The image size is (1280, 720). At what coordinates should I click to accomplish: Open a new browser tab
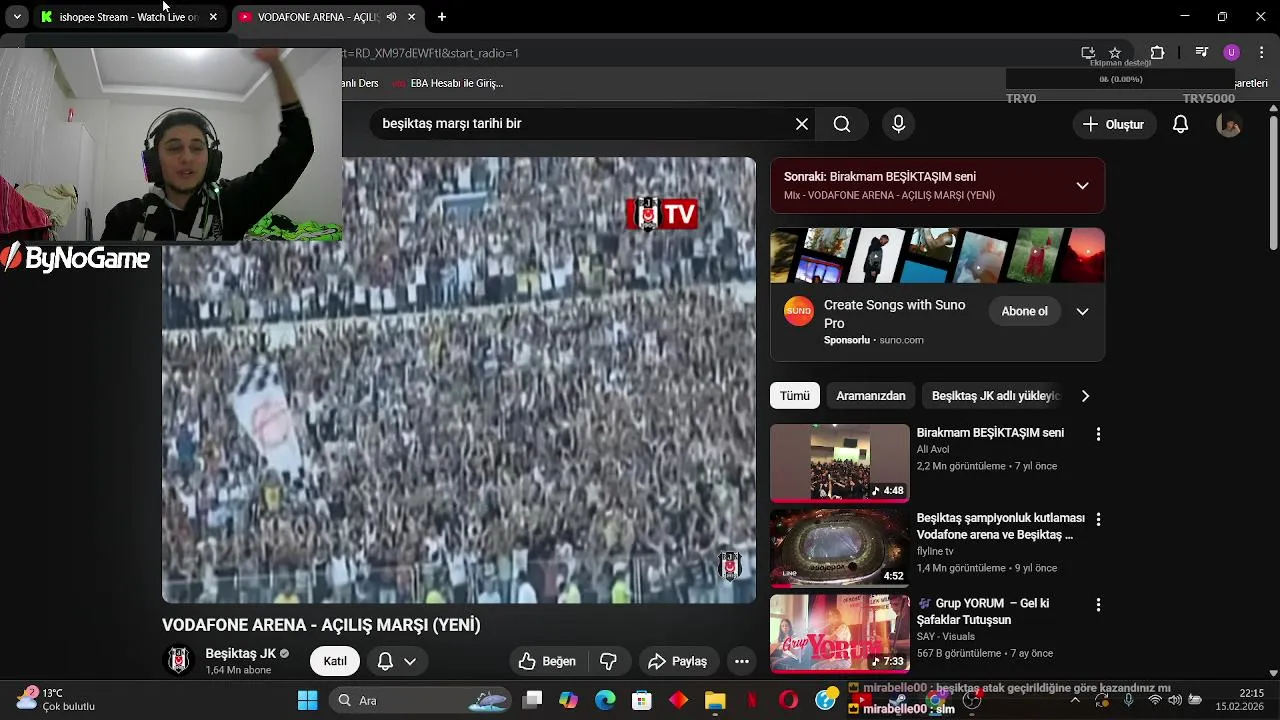442,17
